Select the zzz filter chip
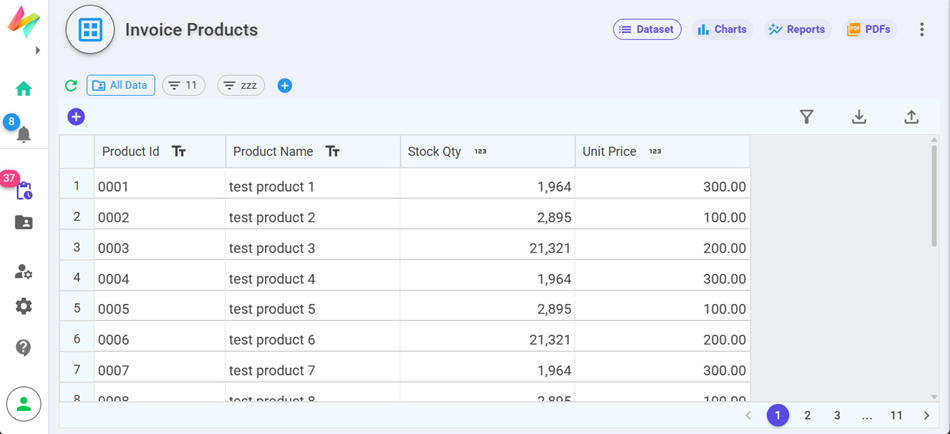 pyautogui.click(x=240, y=86)
